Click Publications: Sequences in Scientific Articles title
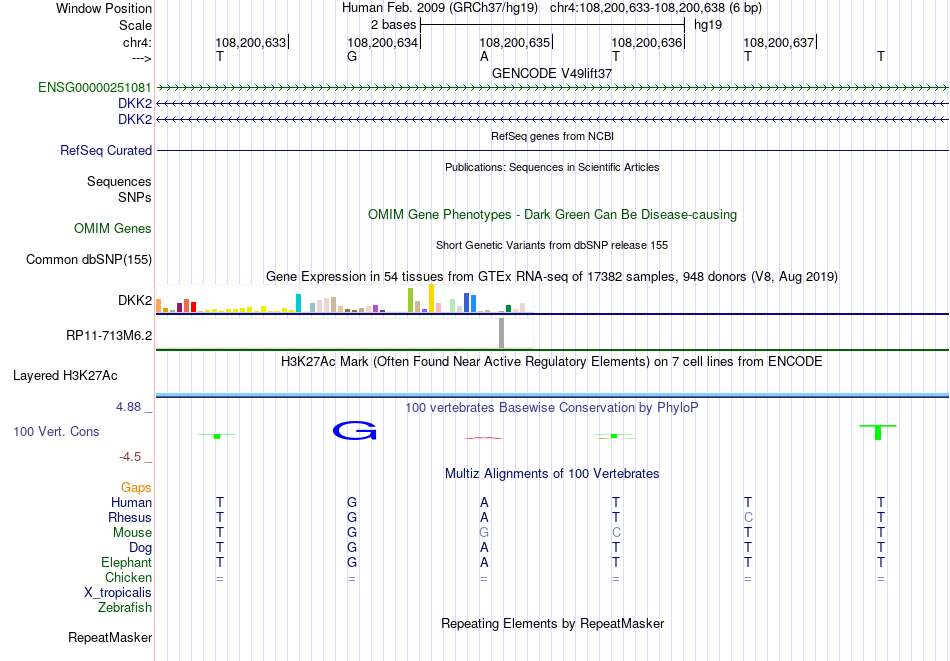This screenshot has height=661, width=950. coord(552,167)
